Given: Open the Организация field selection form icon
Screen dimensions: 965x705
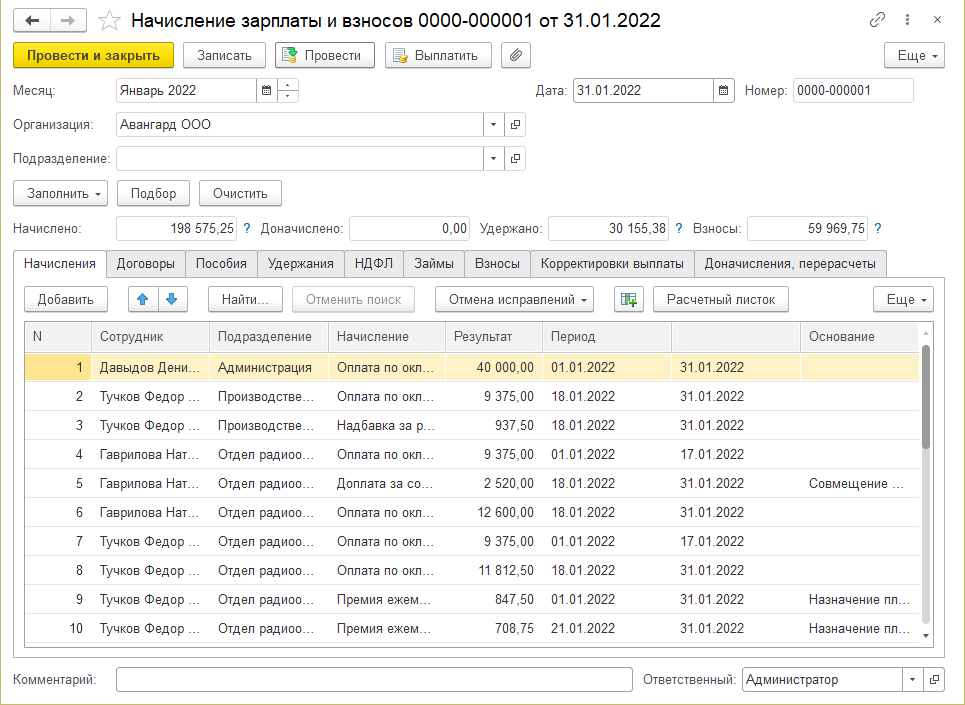Looking at the screenshot, I should point(515,125).
